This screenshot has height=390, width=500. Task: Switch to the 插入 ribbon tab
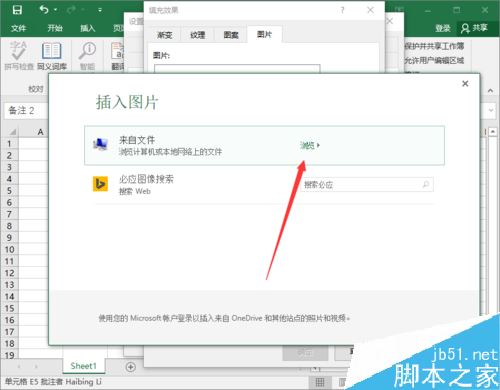click(x=88, y=28)
